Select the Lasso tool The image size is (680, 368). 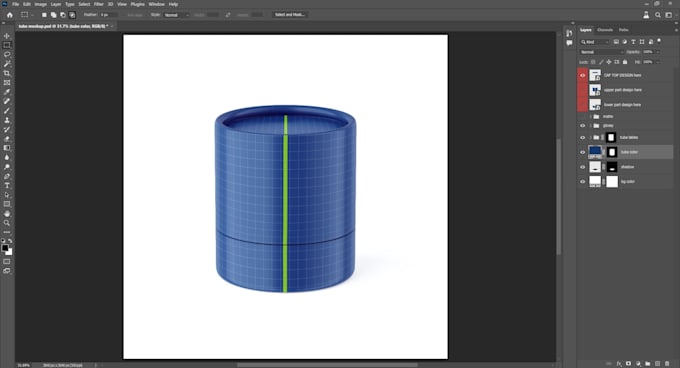[x=7, y=55]
